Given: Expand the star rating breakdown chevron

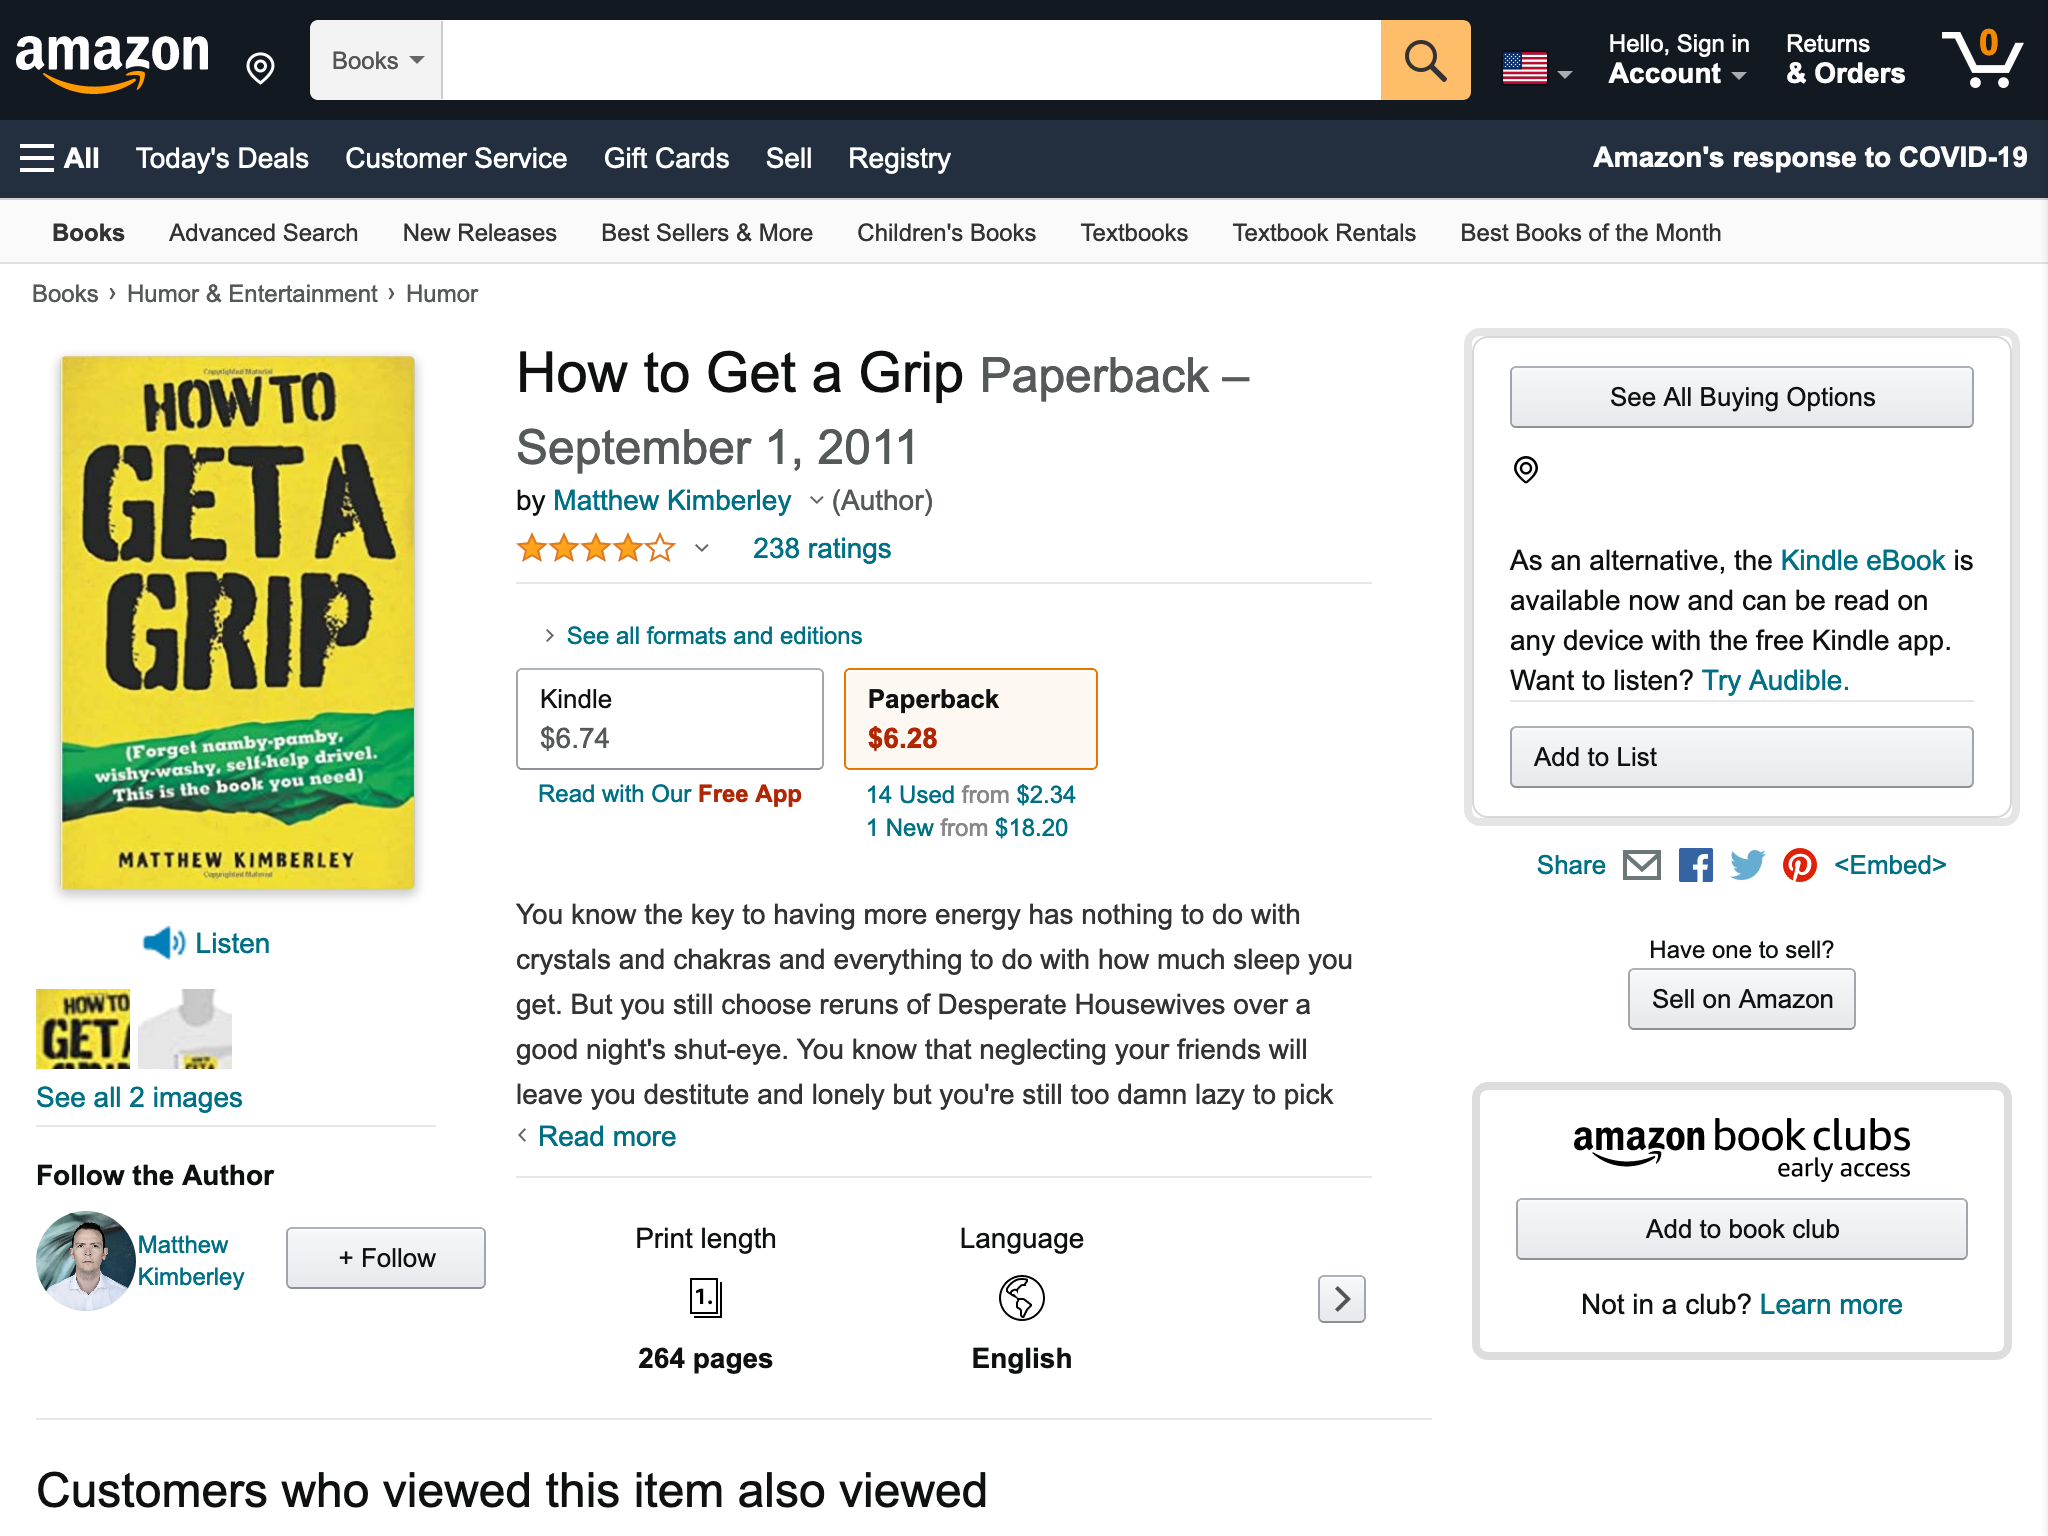Looking at the screenshot, I should point(702,548).
